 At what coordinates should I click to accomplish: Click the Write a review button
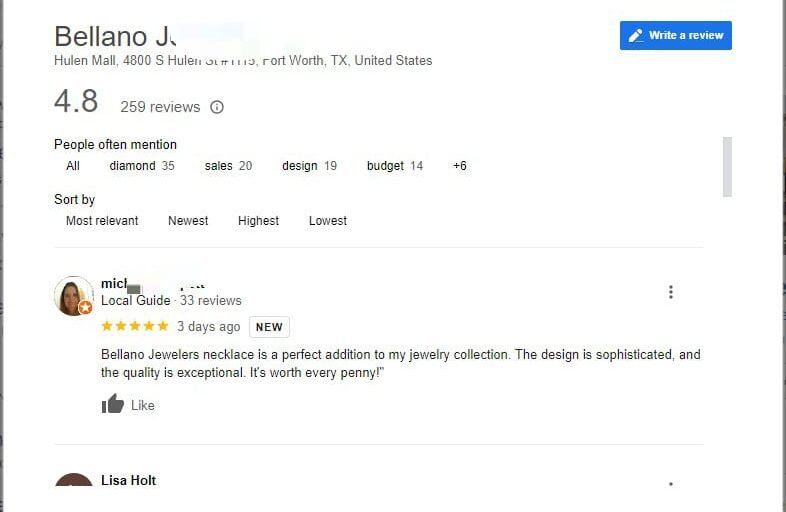675,36
